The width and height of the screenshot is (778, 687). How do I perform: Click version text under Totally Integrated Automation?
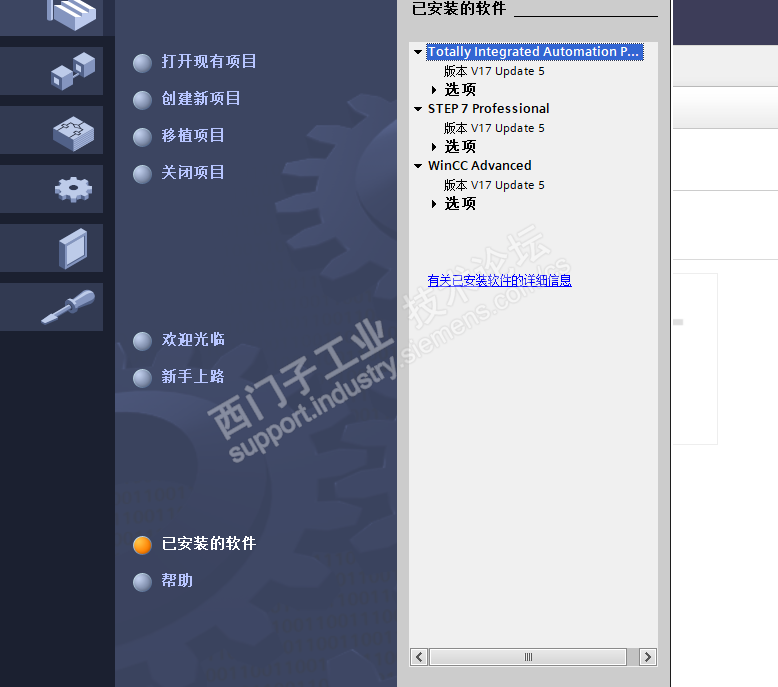pyautogui.click(x=494, y=71)
